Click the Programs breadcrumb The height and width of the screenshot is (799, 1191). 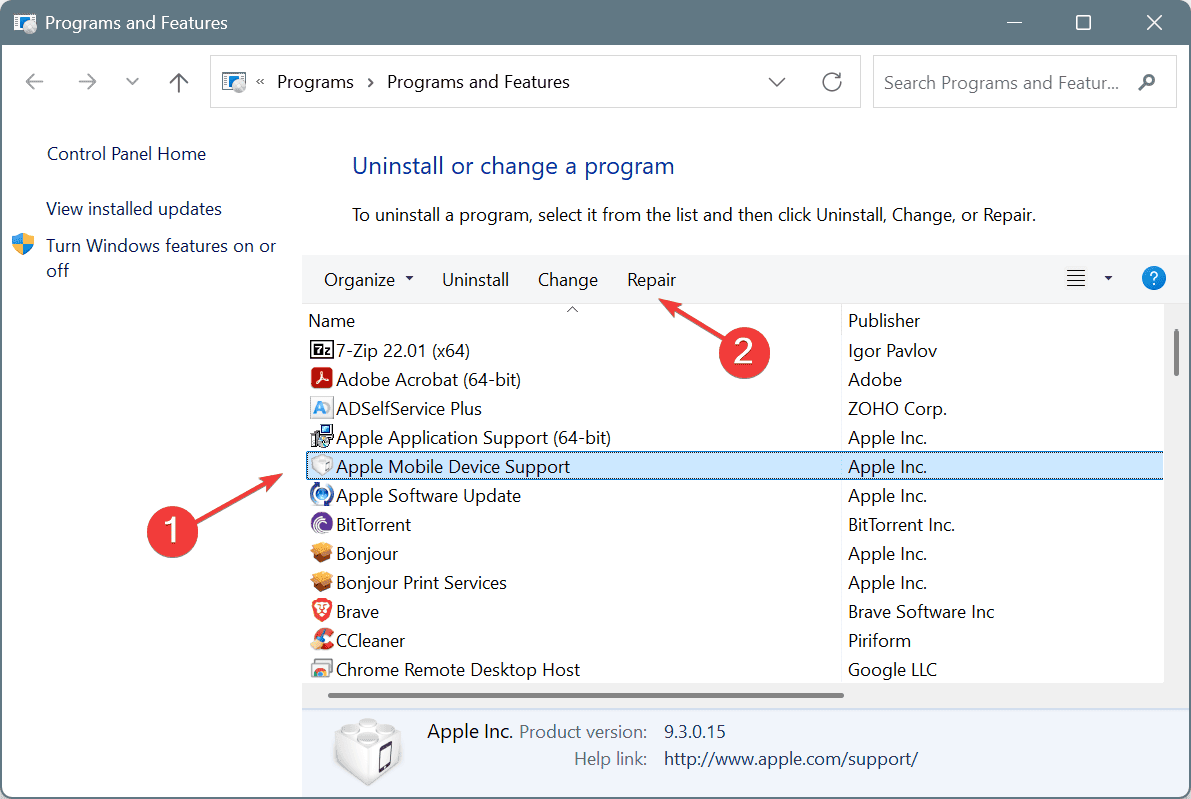tap(315, 82)
